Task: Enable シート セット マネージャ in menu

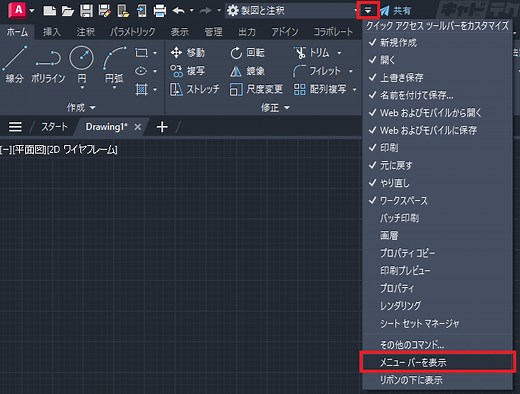Action: click(x=437, y=323)
